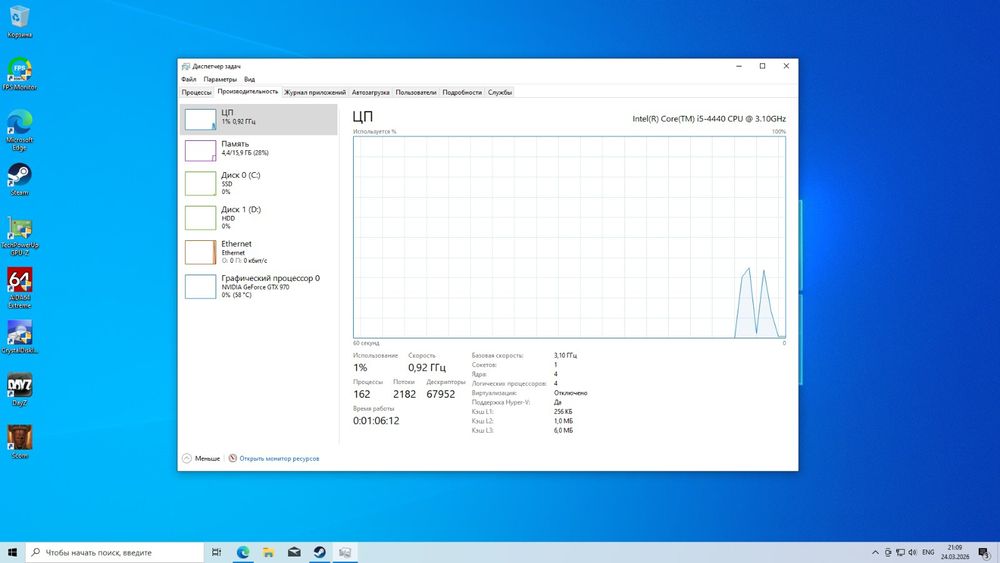Viewport: 1000px width, 563px height.
Task: Select the DayZ desktop shortcut
Action: pyautogui.click(x=19, y=390)
